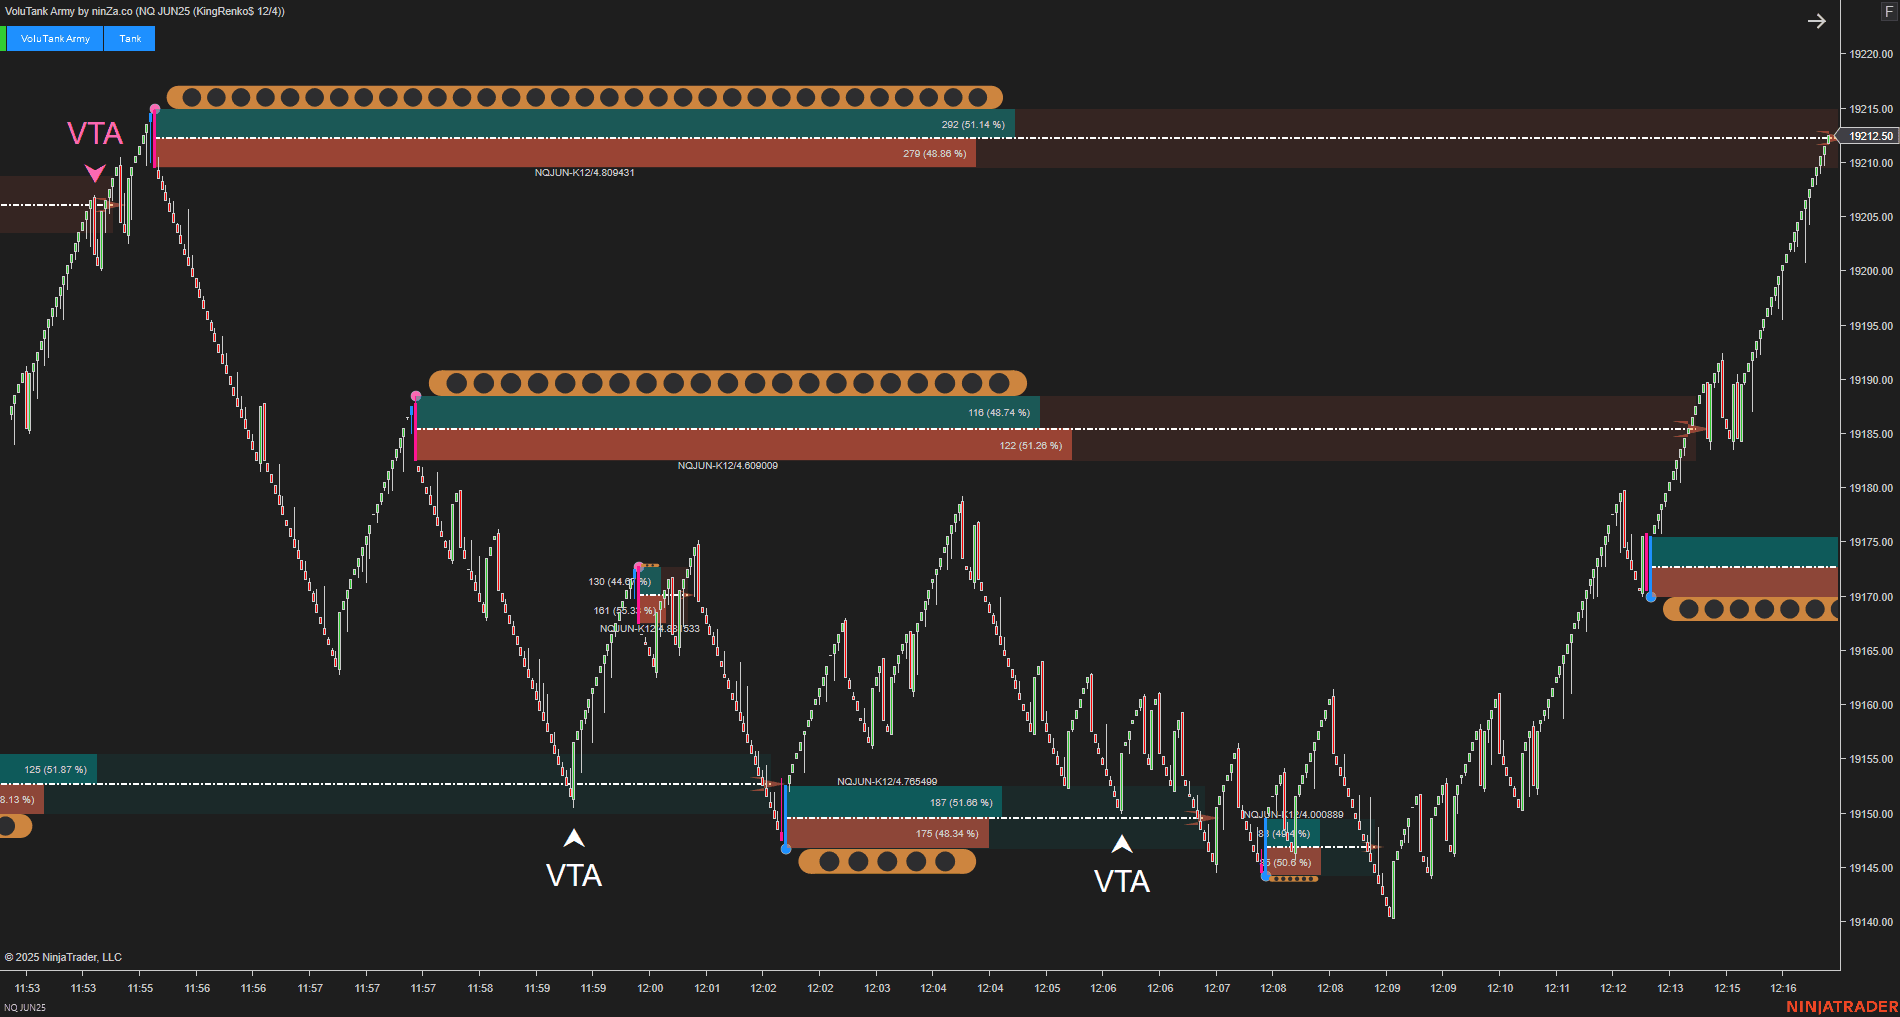The image size is (1900, 1017).
Task: Click the orange tank track below 19150 zone
Action: click(x=887, y=861)
